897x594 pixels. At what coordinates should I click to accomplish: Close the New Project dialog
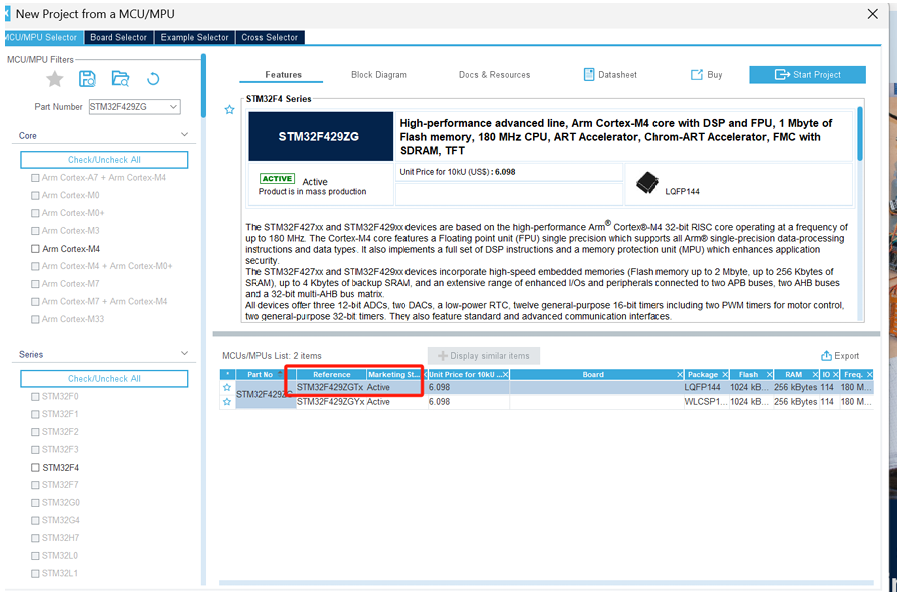872,14
